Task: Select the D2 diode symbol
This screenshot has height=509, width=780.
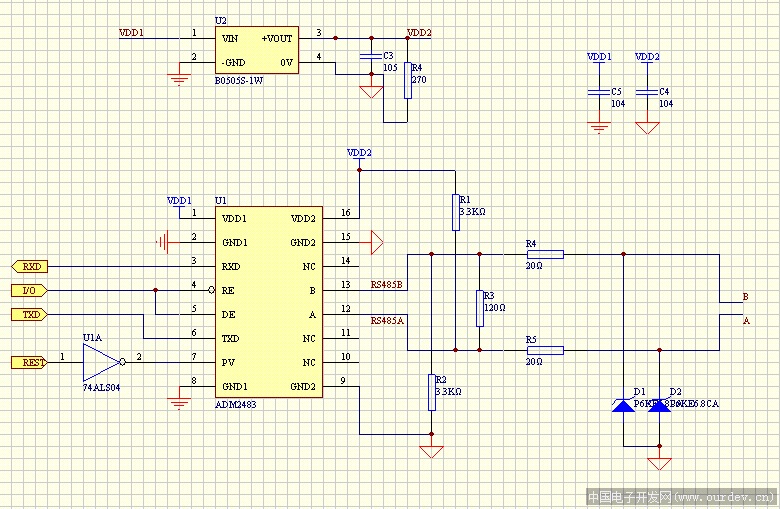Action: click(659, 405)
